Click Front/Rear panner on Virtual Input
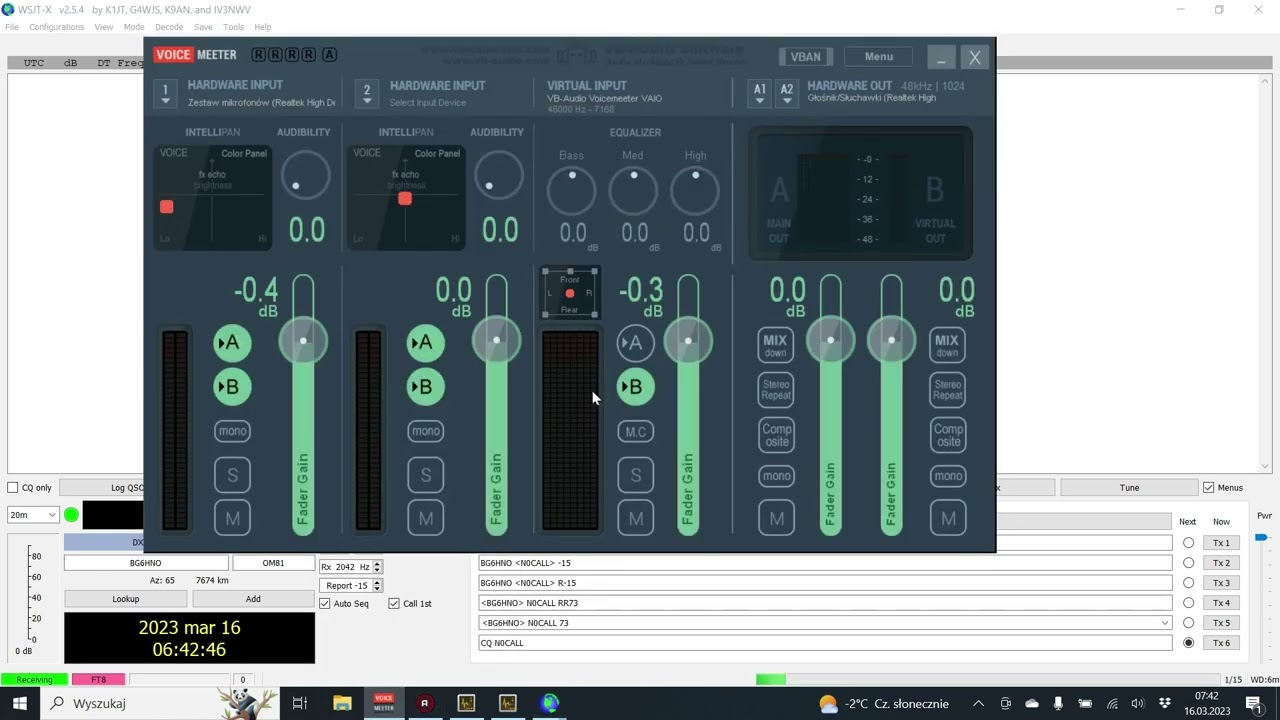 click(x=570, y=293)
